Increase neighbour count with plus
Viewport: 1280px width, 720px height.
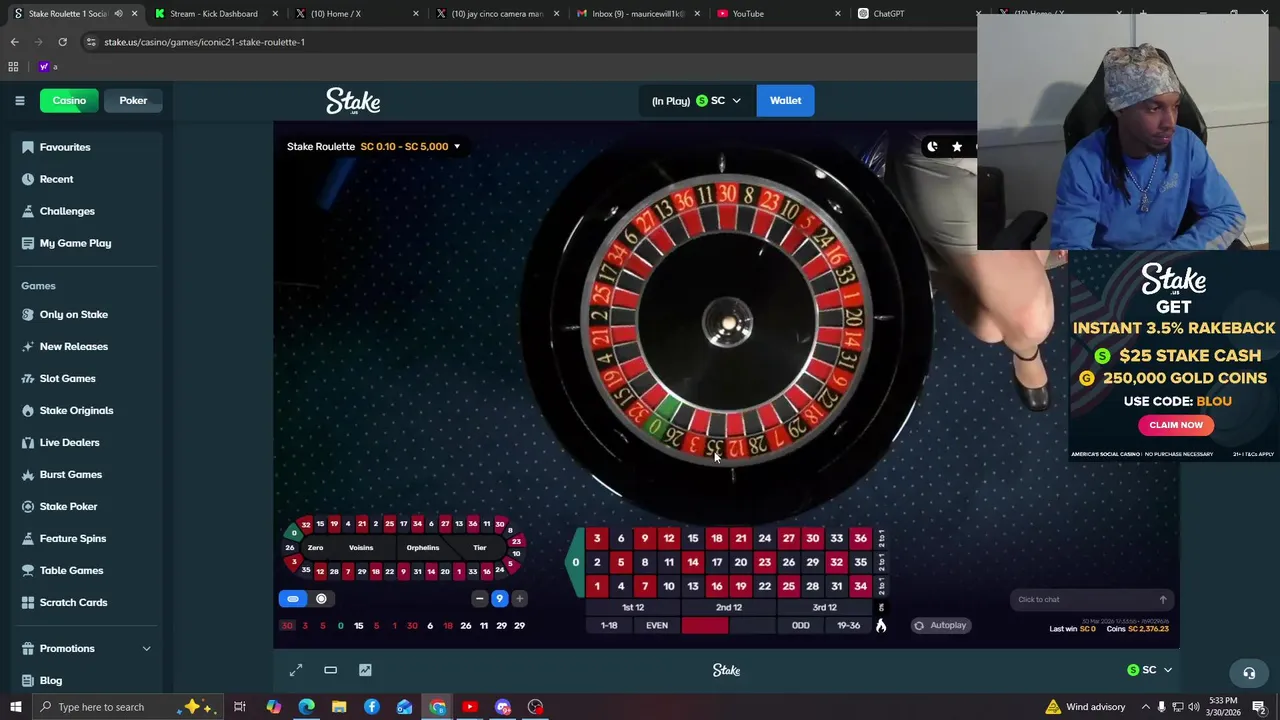519,599
